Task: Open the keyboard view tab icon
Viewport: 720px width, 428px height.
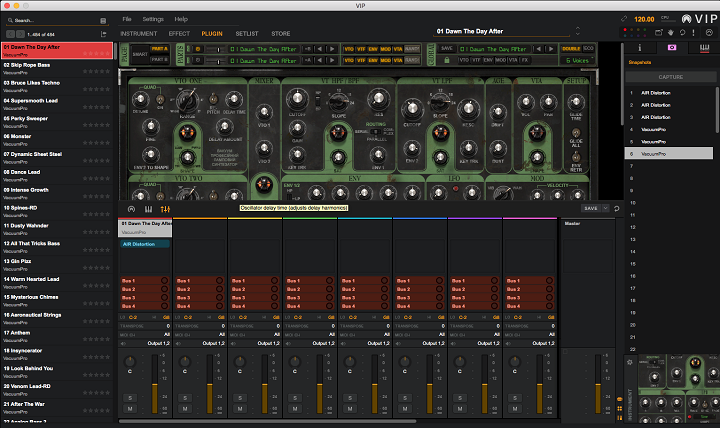Action: point(702,46)
